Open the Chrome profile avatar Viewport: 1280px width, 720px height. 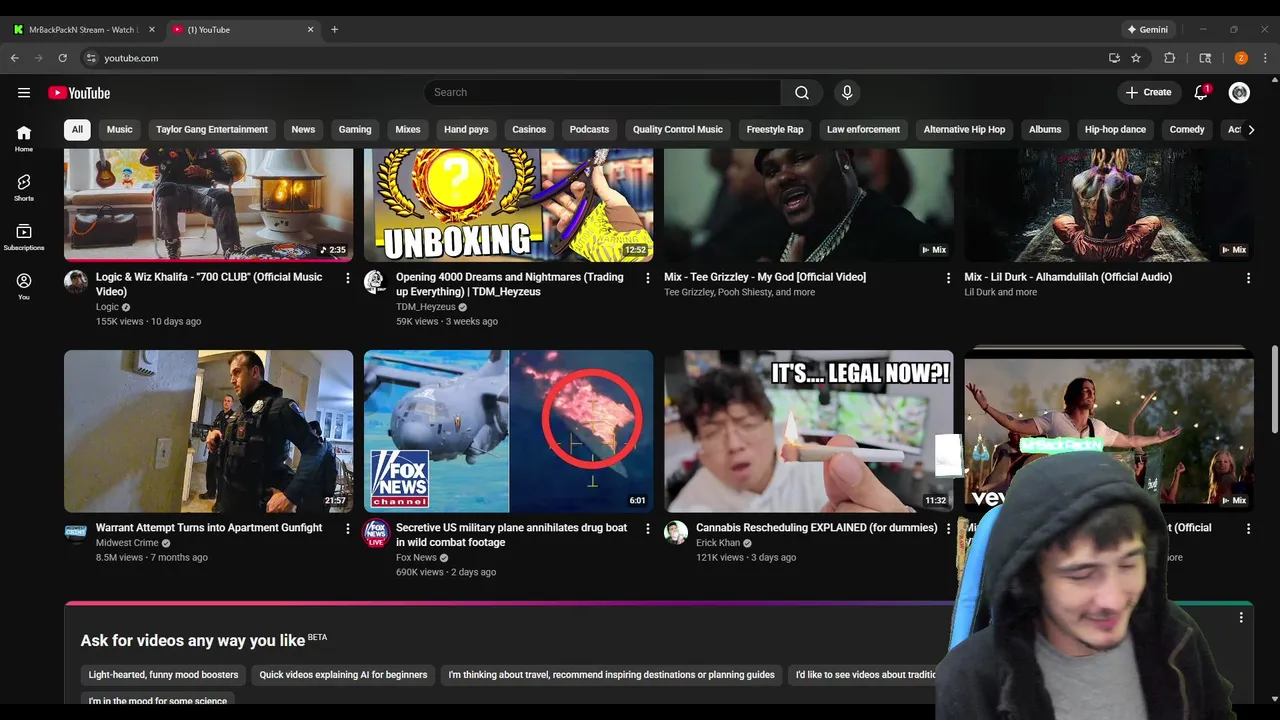tap(1241, 58)
